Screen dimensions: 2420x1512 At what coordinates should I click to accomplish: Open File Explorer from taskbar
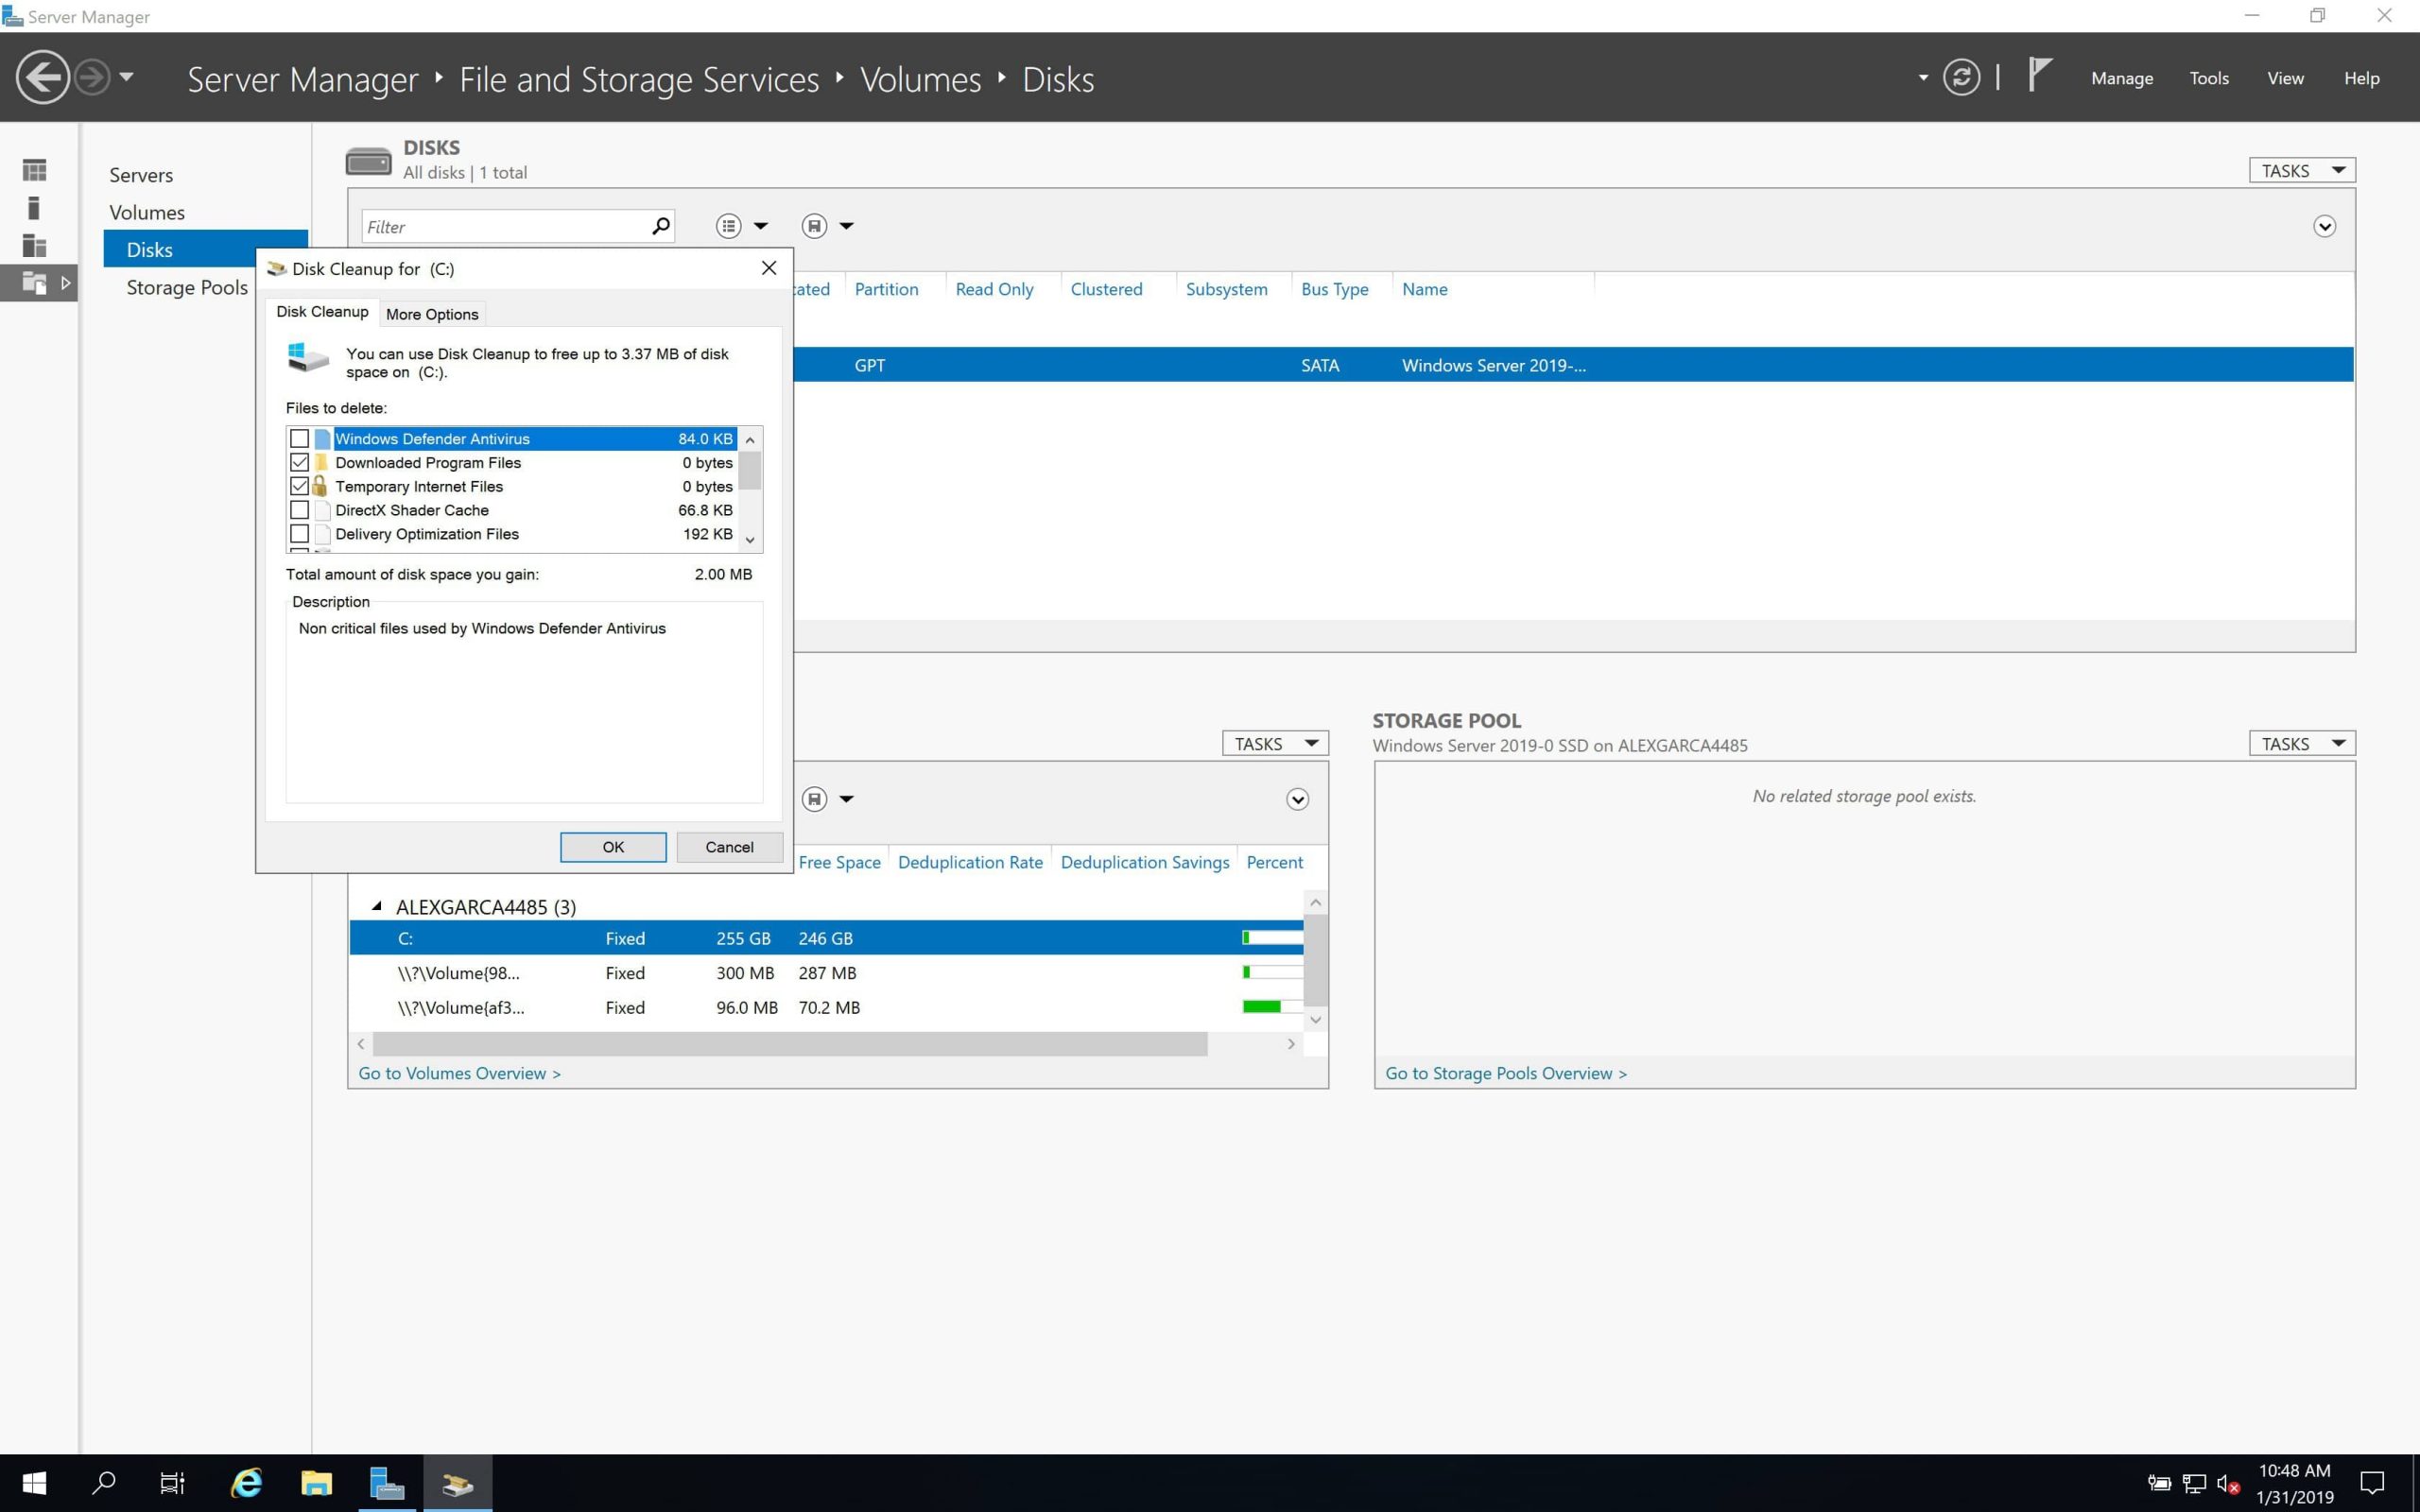tap(316, 1483)
